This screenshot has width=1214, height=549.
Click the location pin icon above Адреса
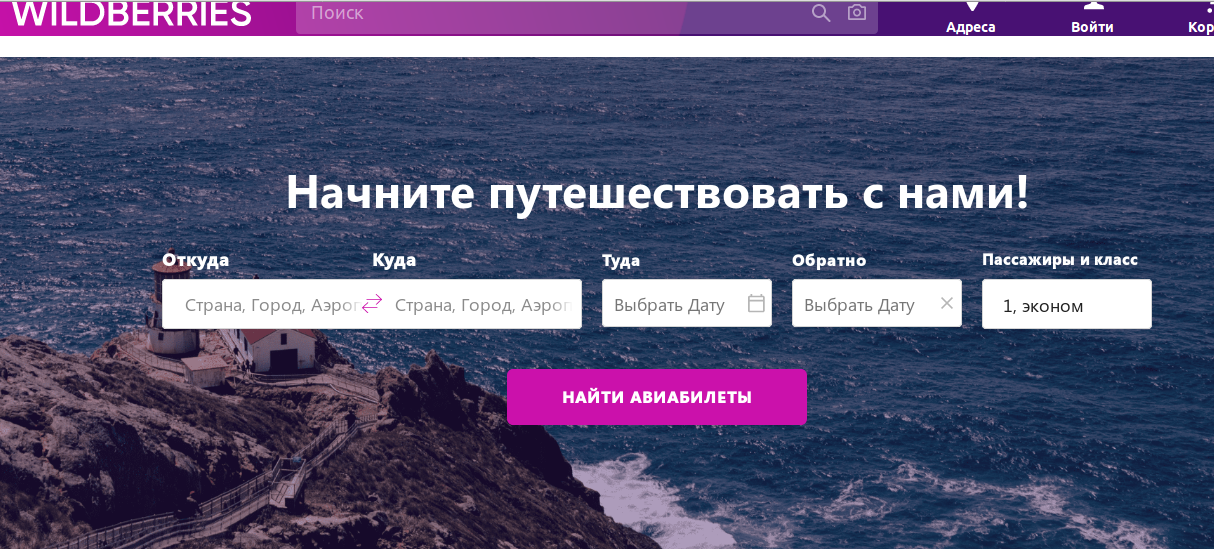pos(971,7)
